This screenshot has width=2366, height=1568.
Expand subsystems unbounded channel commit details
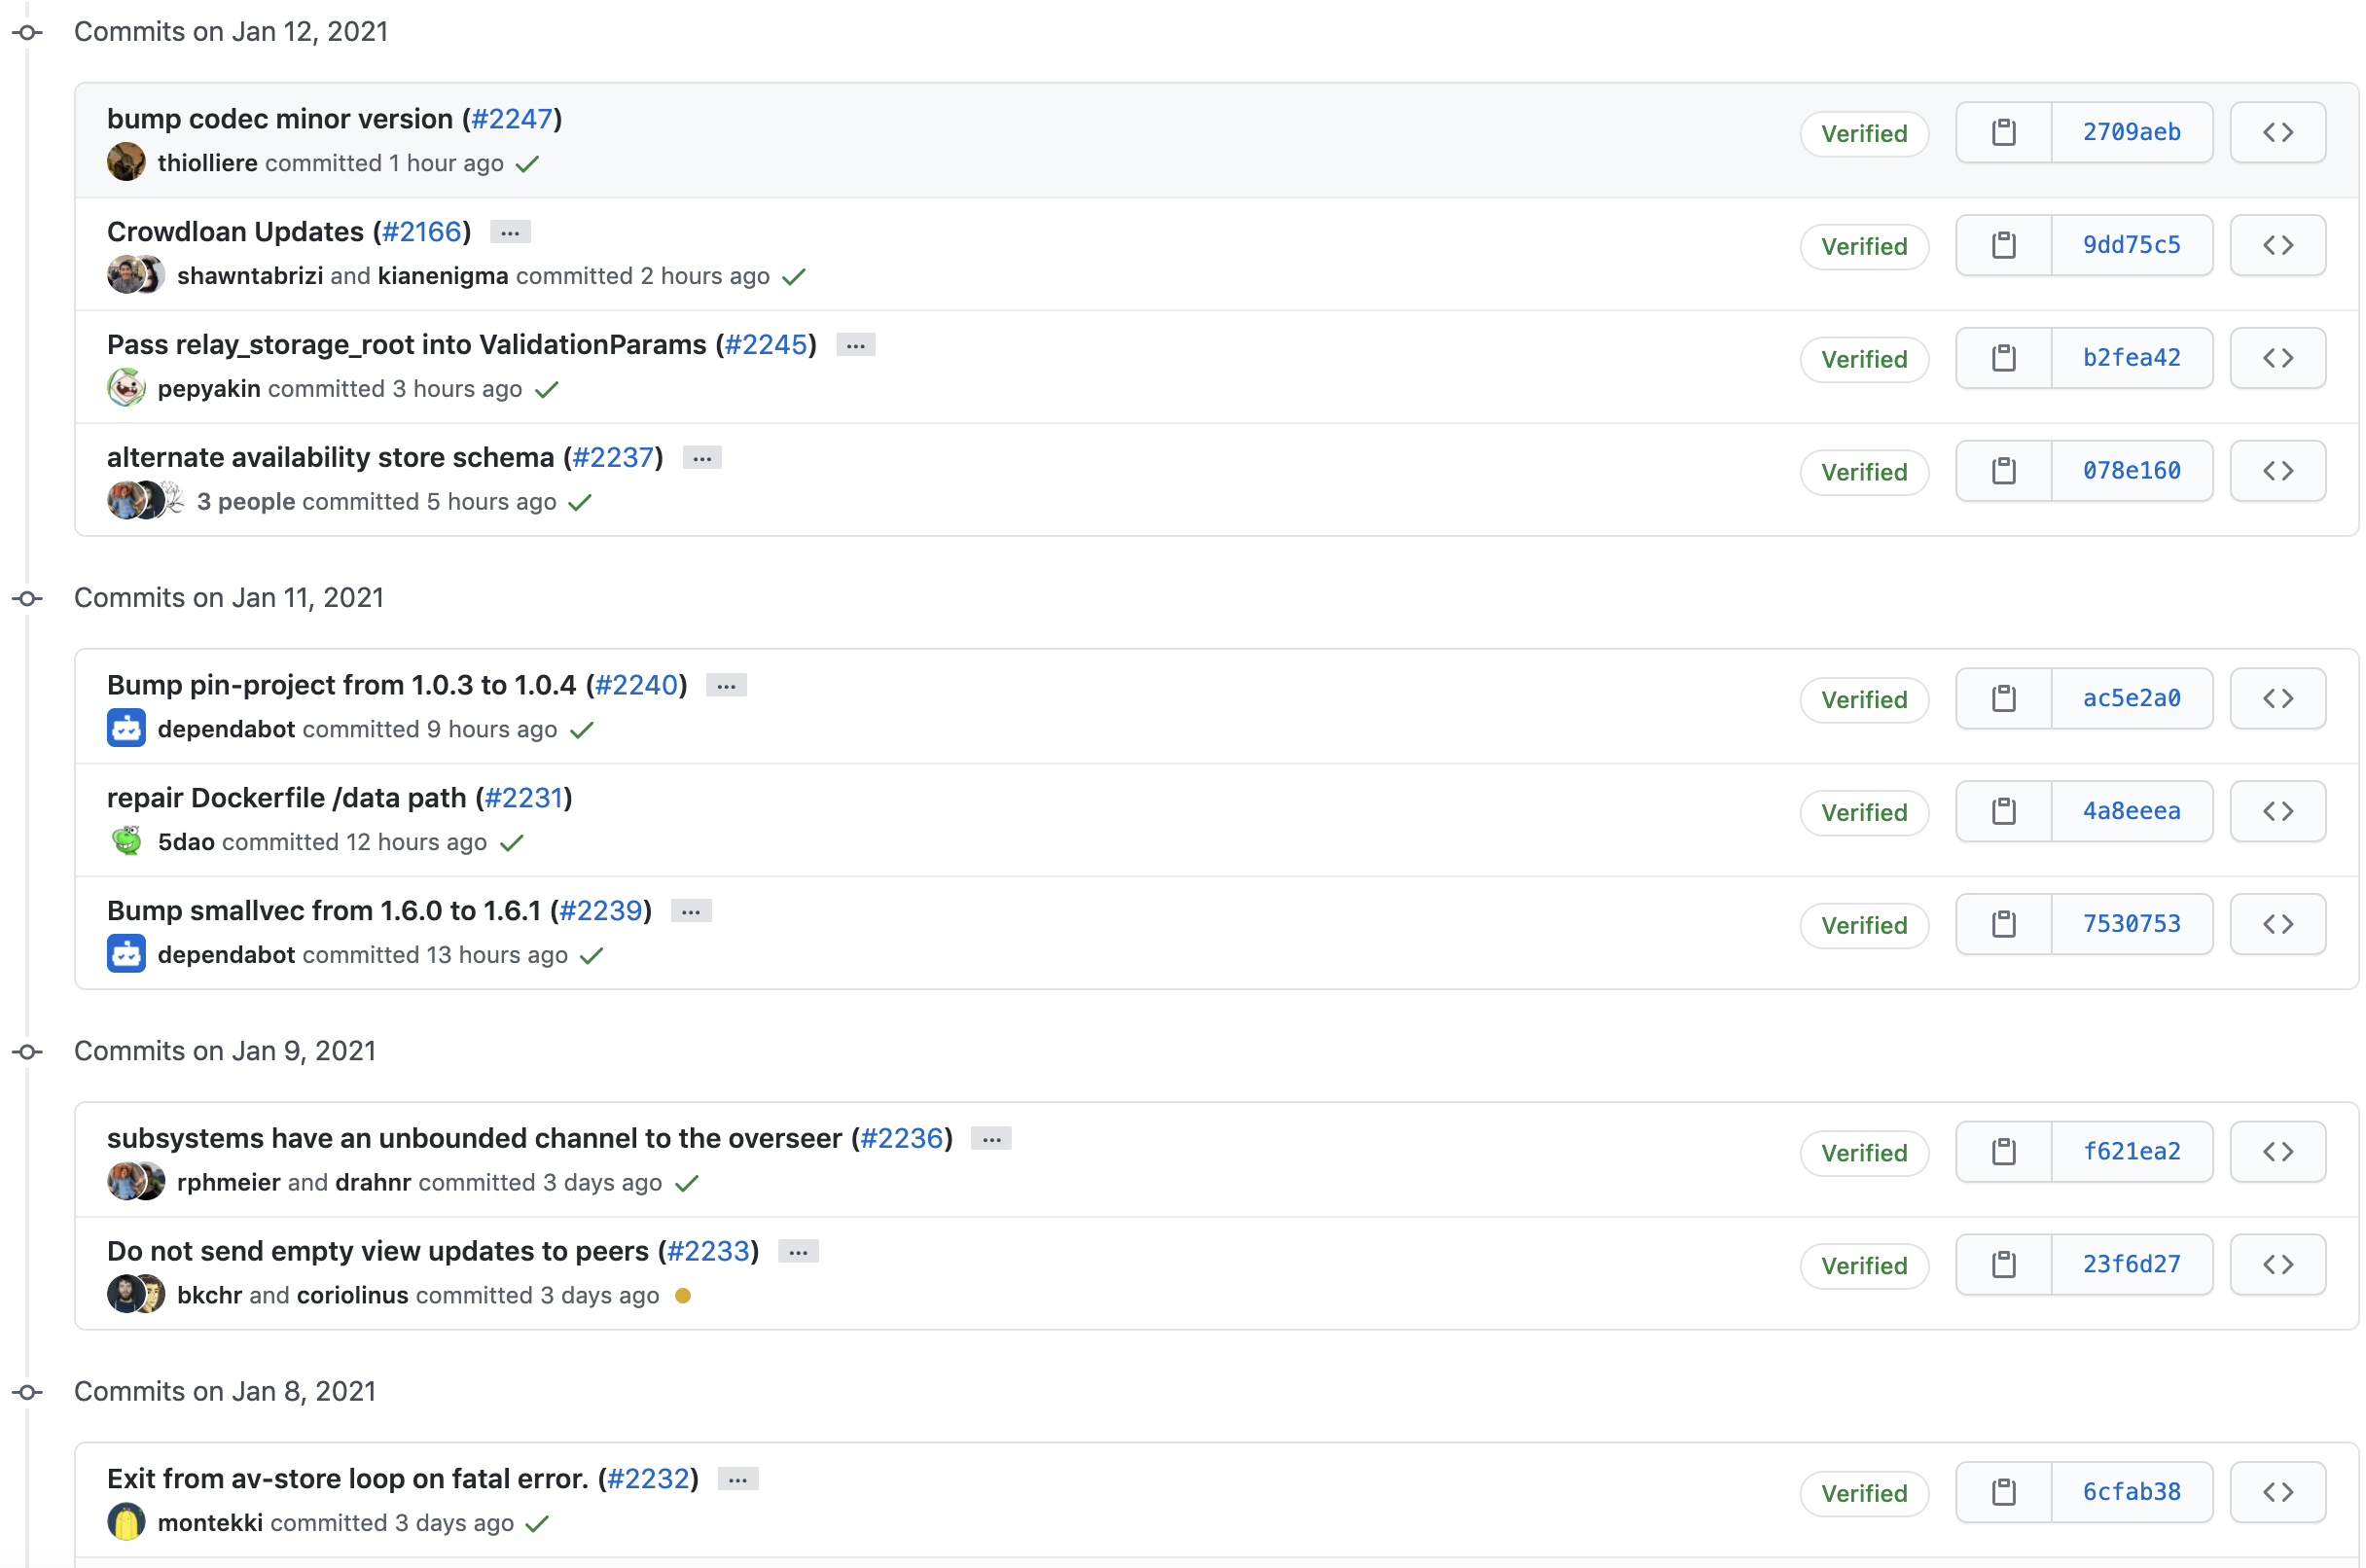pyautogui.click(x=991, y=1139)
